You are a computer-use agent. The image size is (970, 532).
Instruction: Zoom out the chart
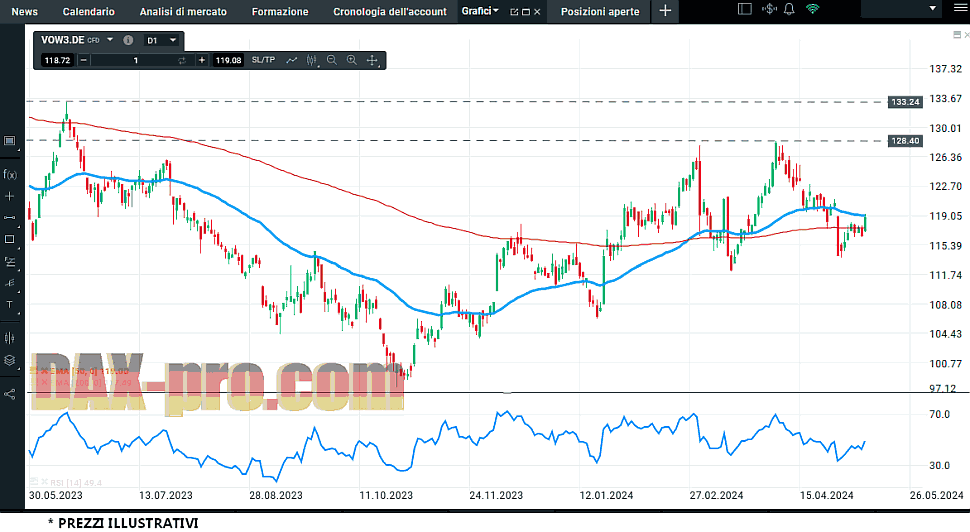[x=332, y=60]
